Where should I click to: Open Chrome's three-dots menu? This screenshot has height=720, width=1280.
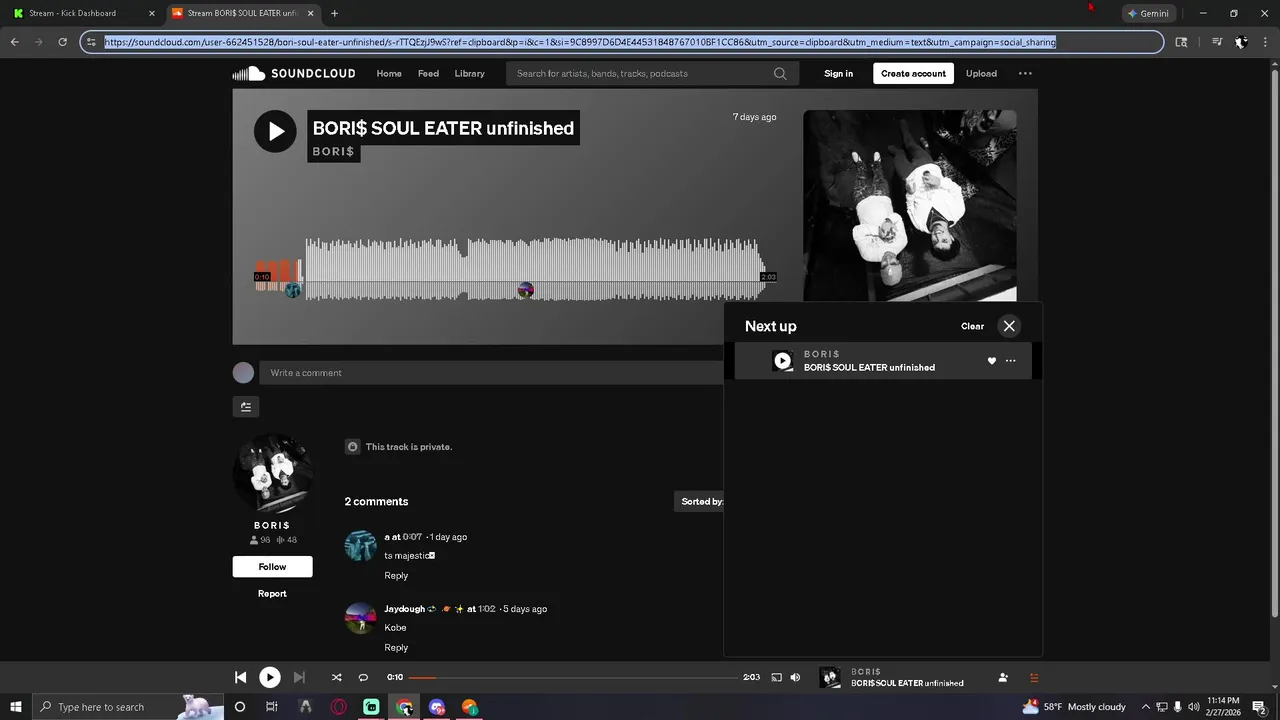pyautogui.click(x=1266, y=42)
